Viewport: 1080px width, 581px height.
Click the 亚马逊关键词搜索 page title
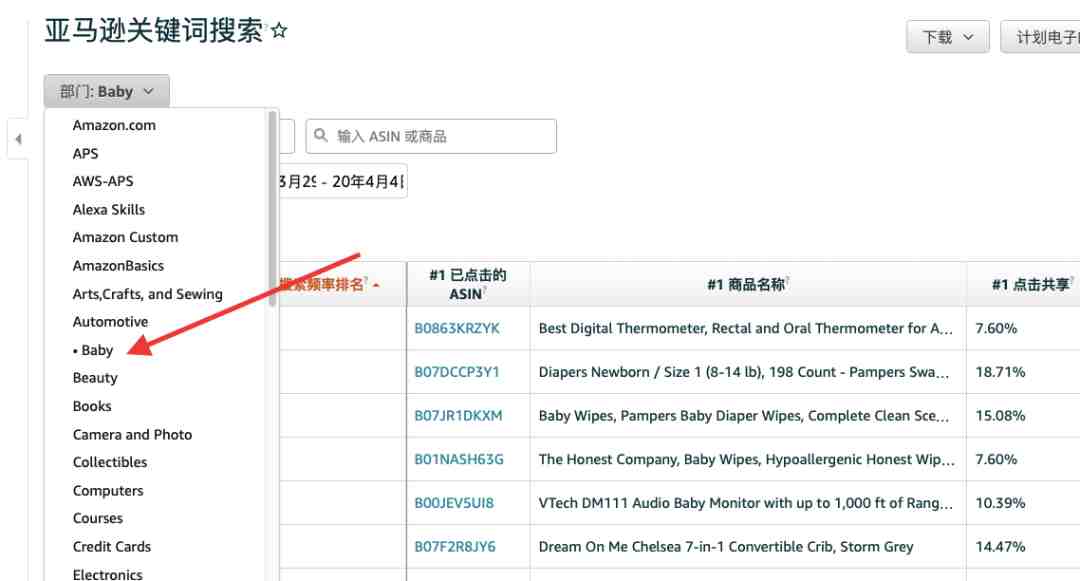pyautogui.click(x=154, y=31)
